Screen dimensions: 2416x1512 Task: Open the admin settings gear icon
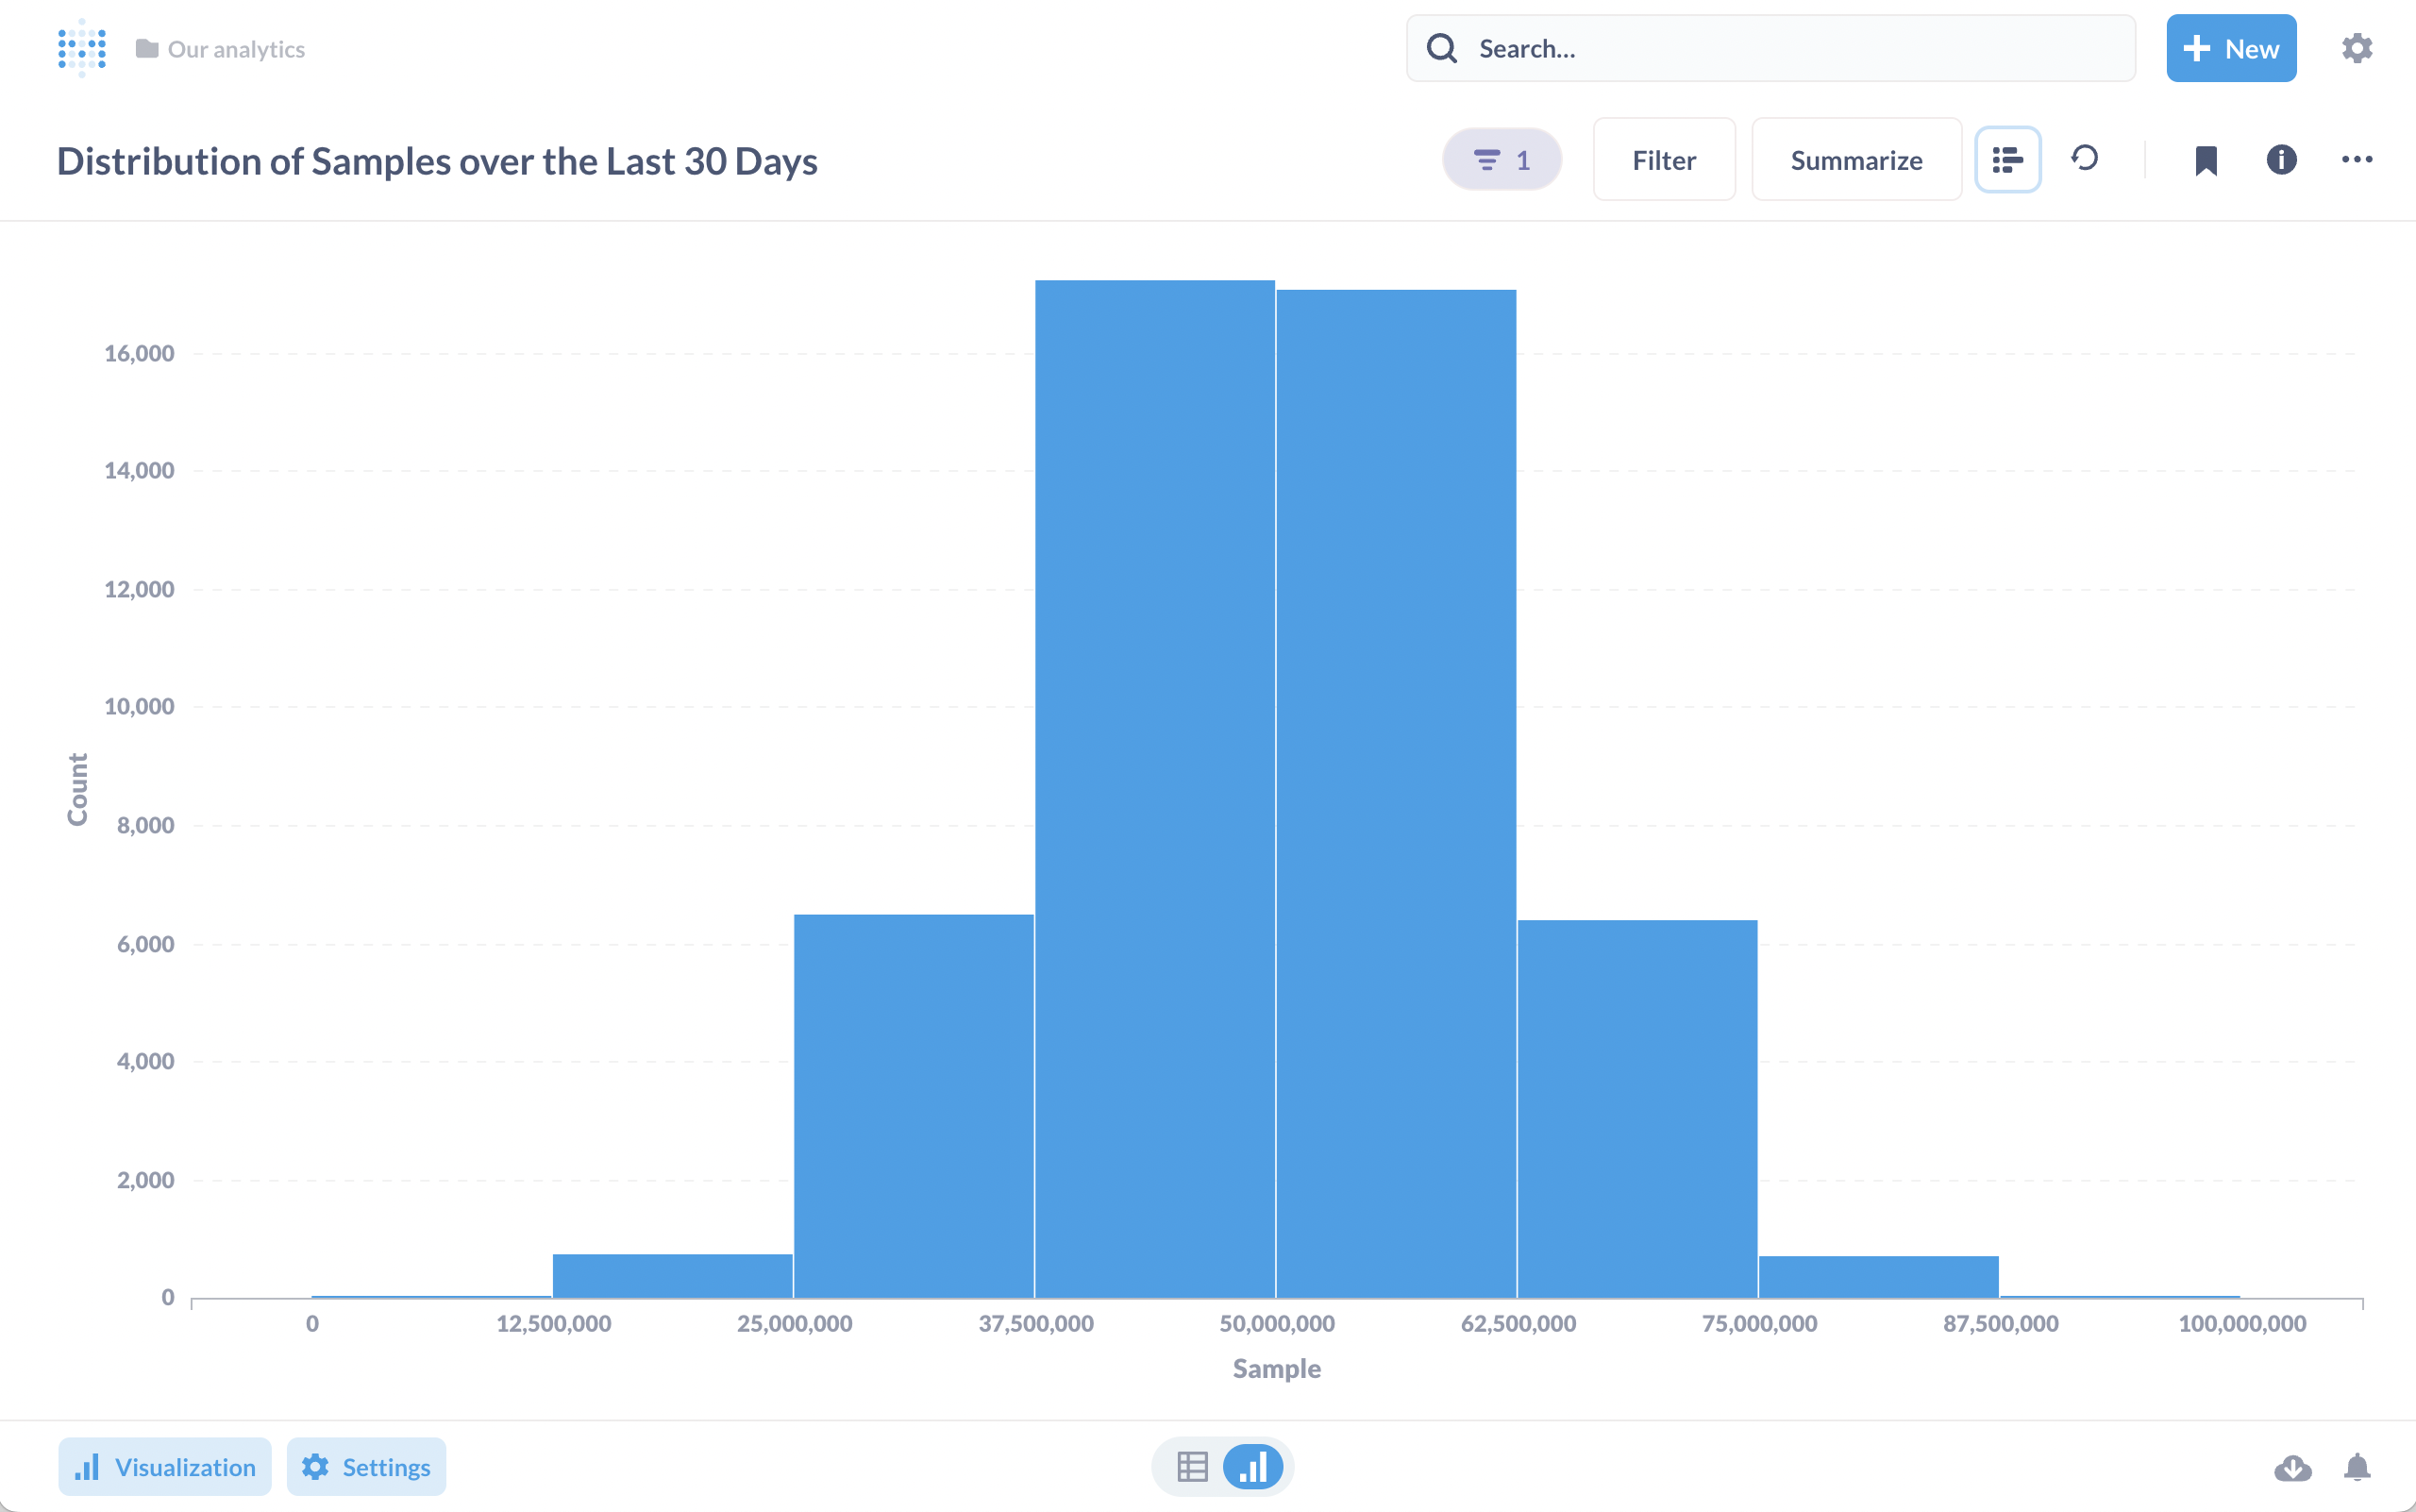coord(2357,48)
